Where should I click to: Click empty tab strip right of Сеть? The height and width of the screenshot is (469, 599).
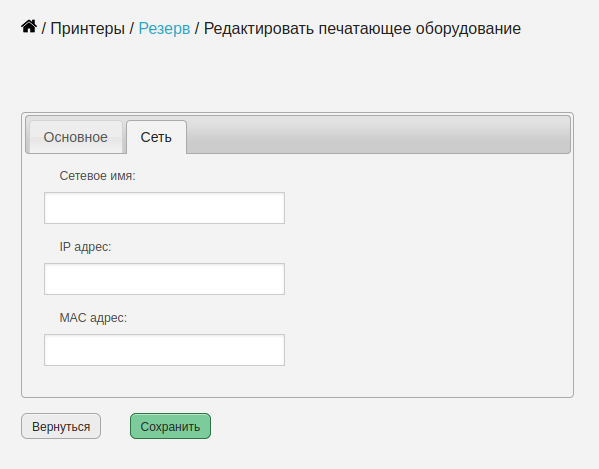(378, 135)
